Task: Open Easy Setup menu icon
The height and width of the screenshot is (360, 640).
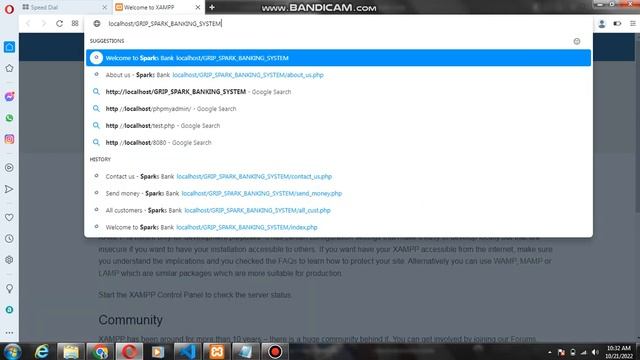Action: pyautogui.click(x=633, y=24)
